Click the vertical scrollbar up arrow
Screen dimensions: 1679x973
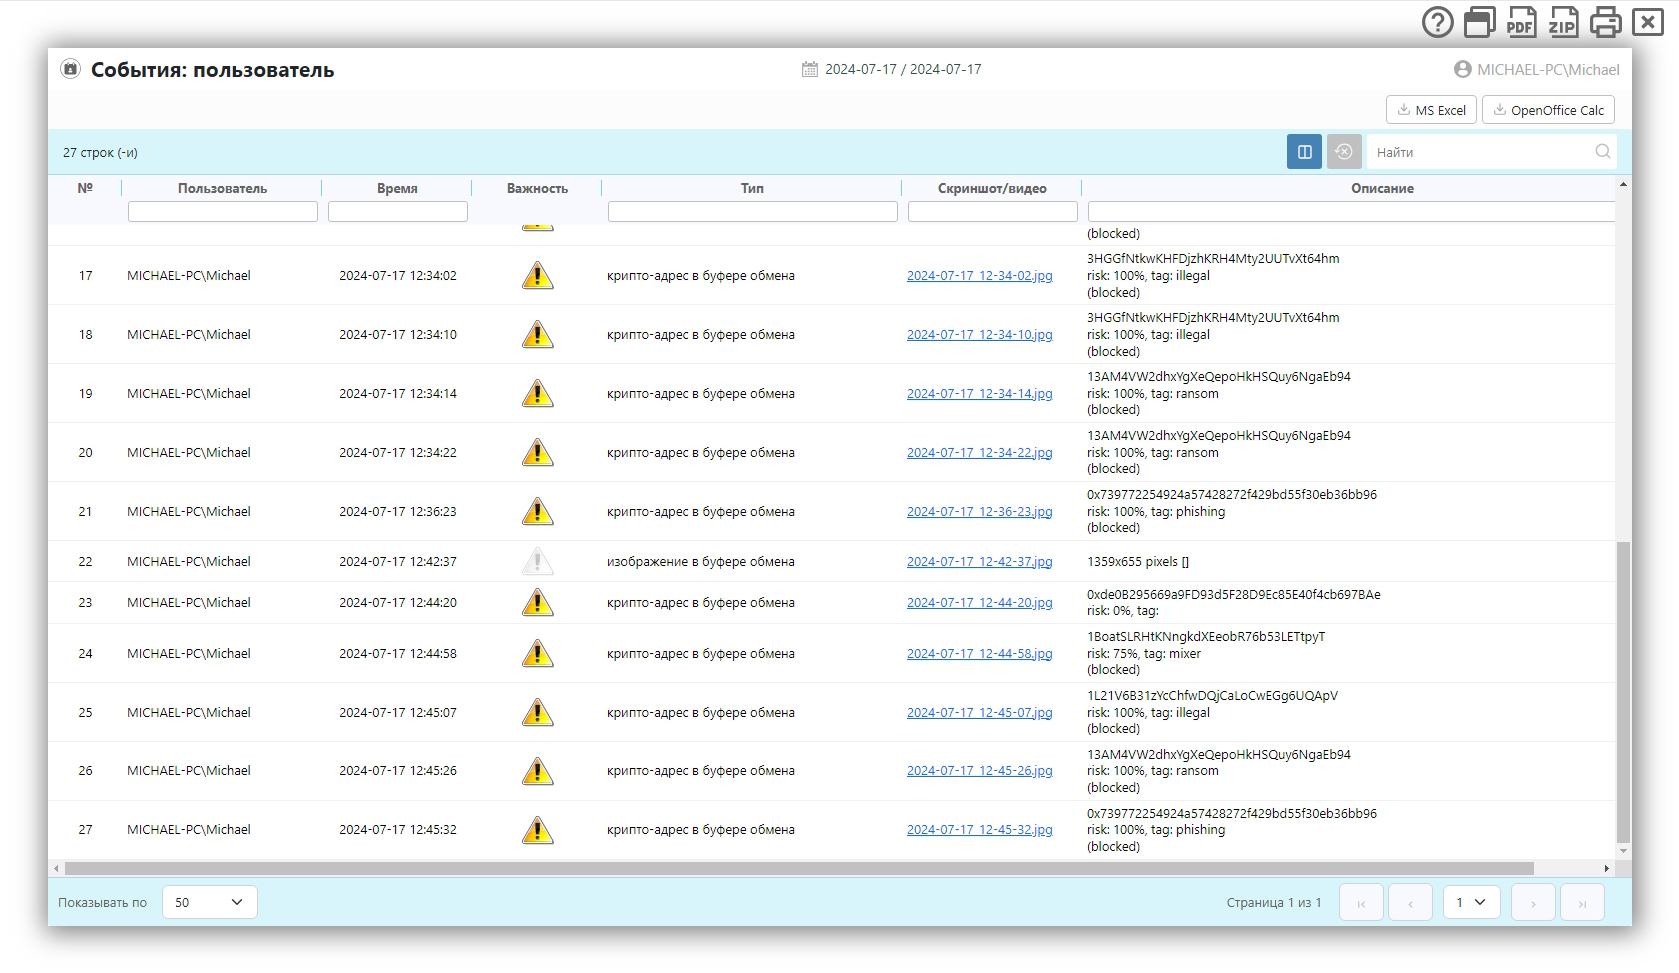(1623, 184)
